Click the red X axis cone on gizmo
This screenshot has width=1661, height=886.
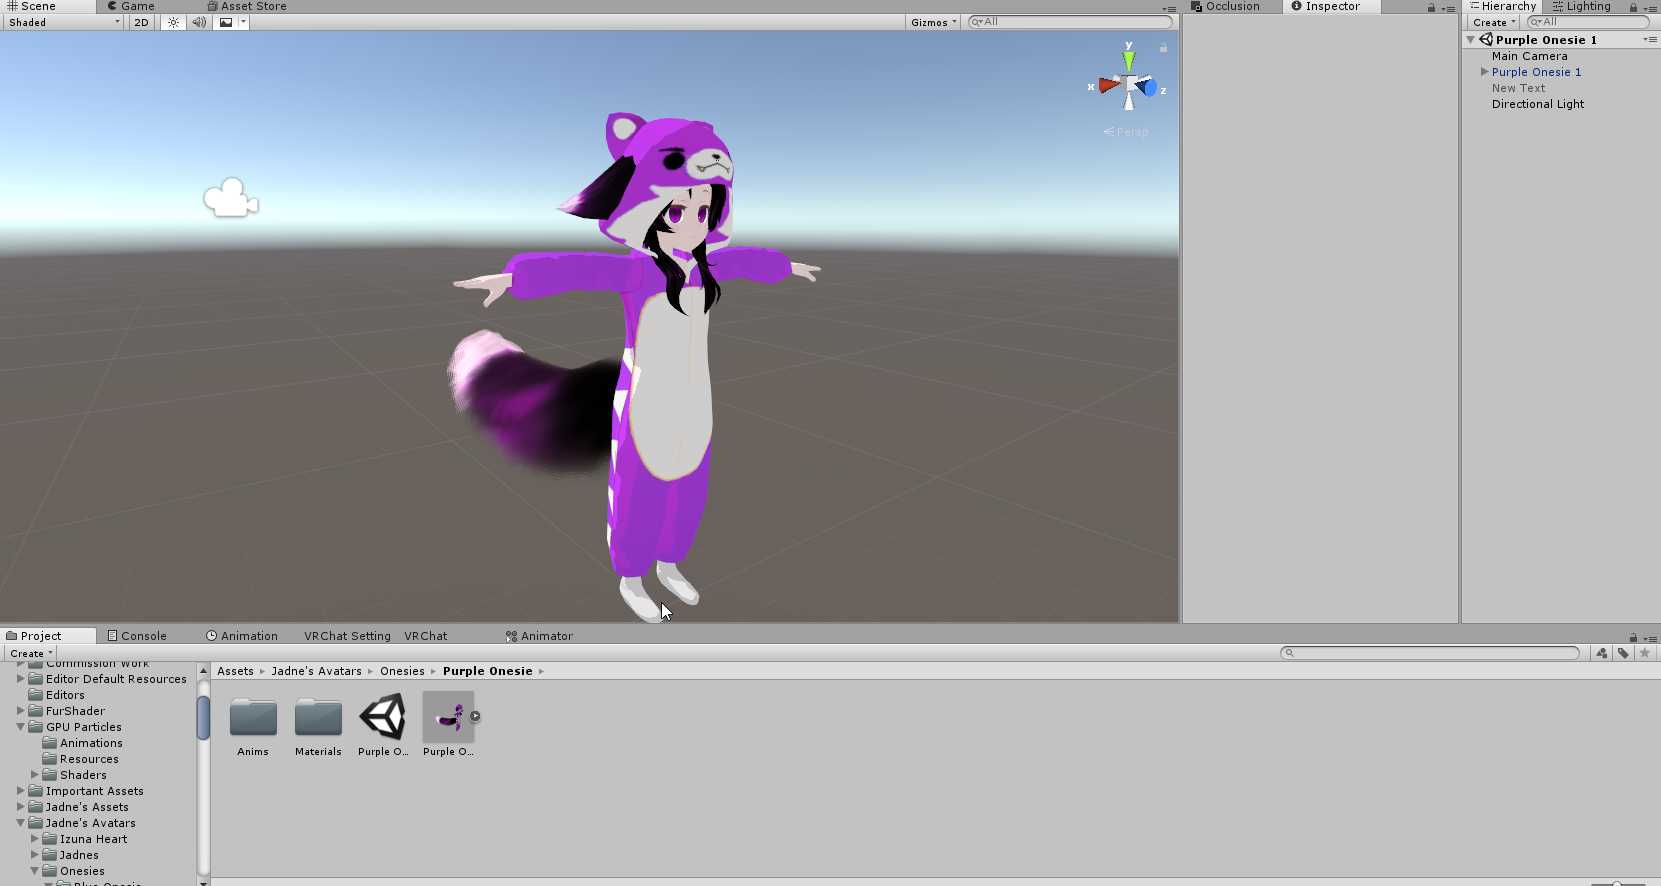point(1107,86)
